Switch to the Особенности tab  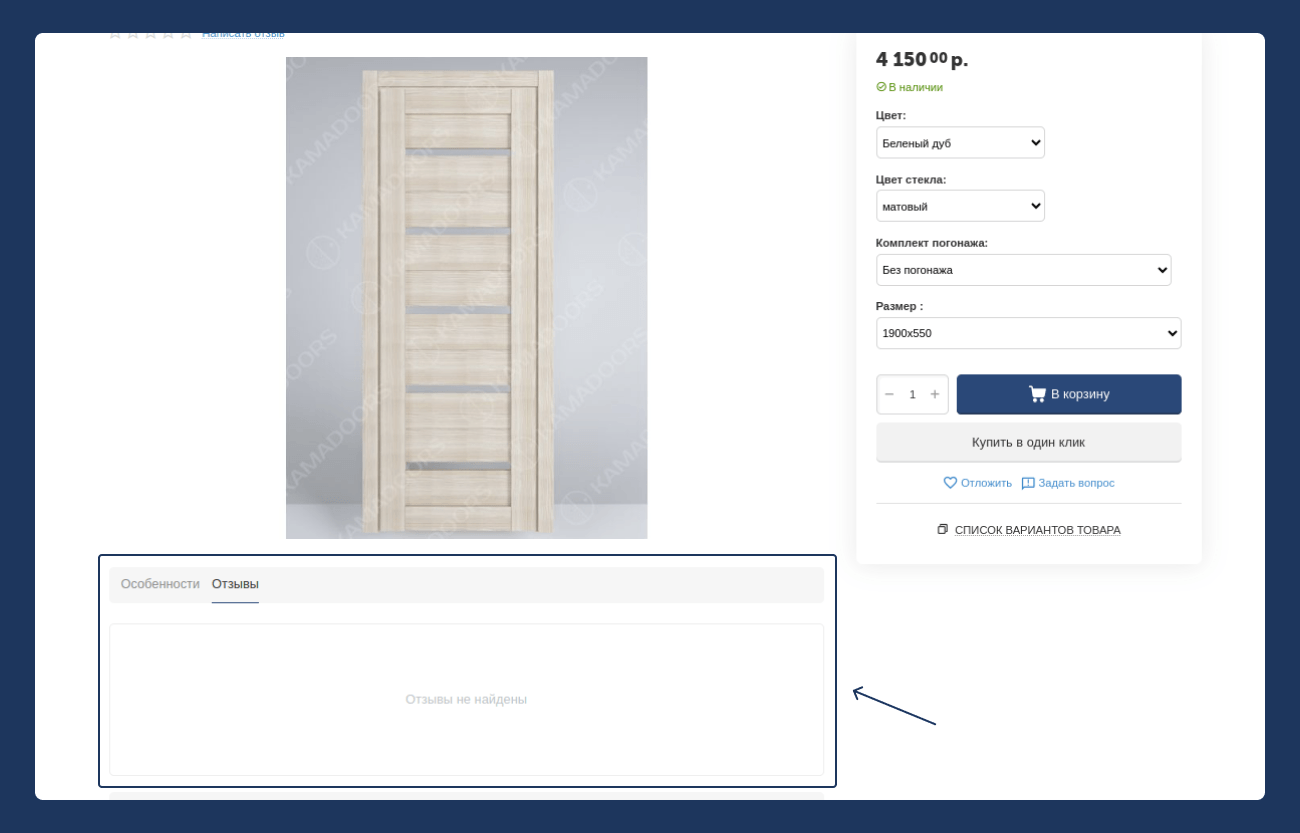160,584
